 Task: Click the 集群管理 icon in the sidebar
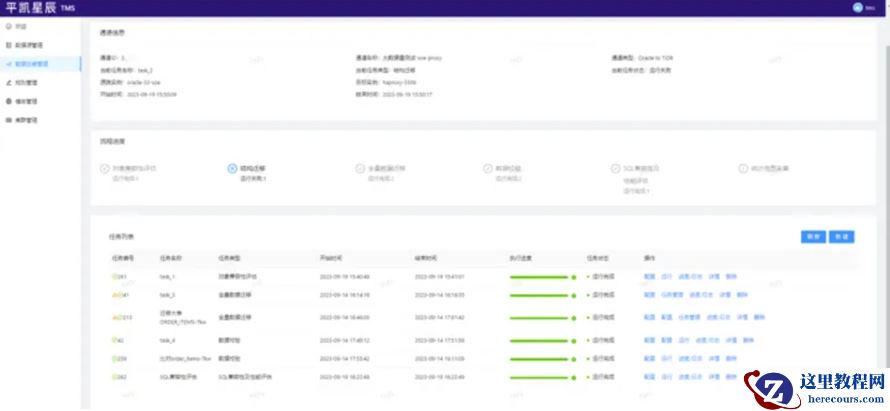(9, 120)
